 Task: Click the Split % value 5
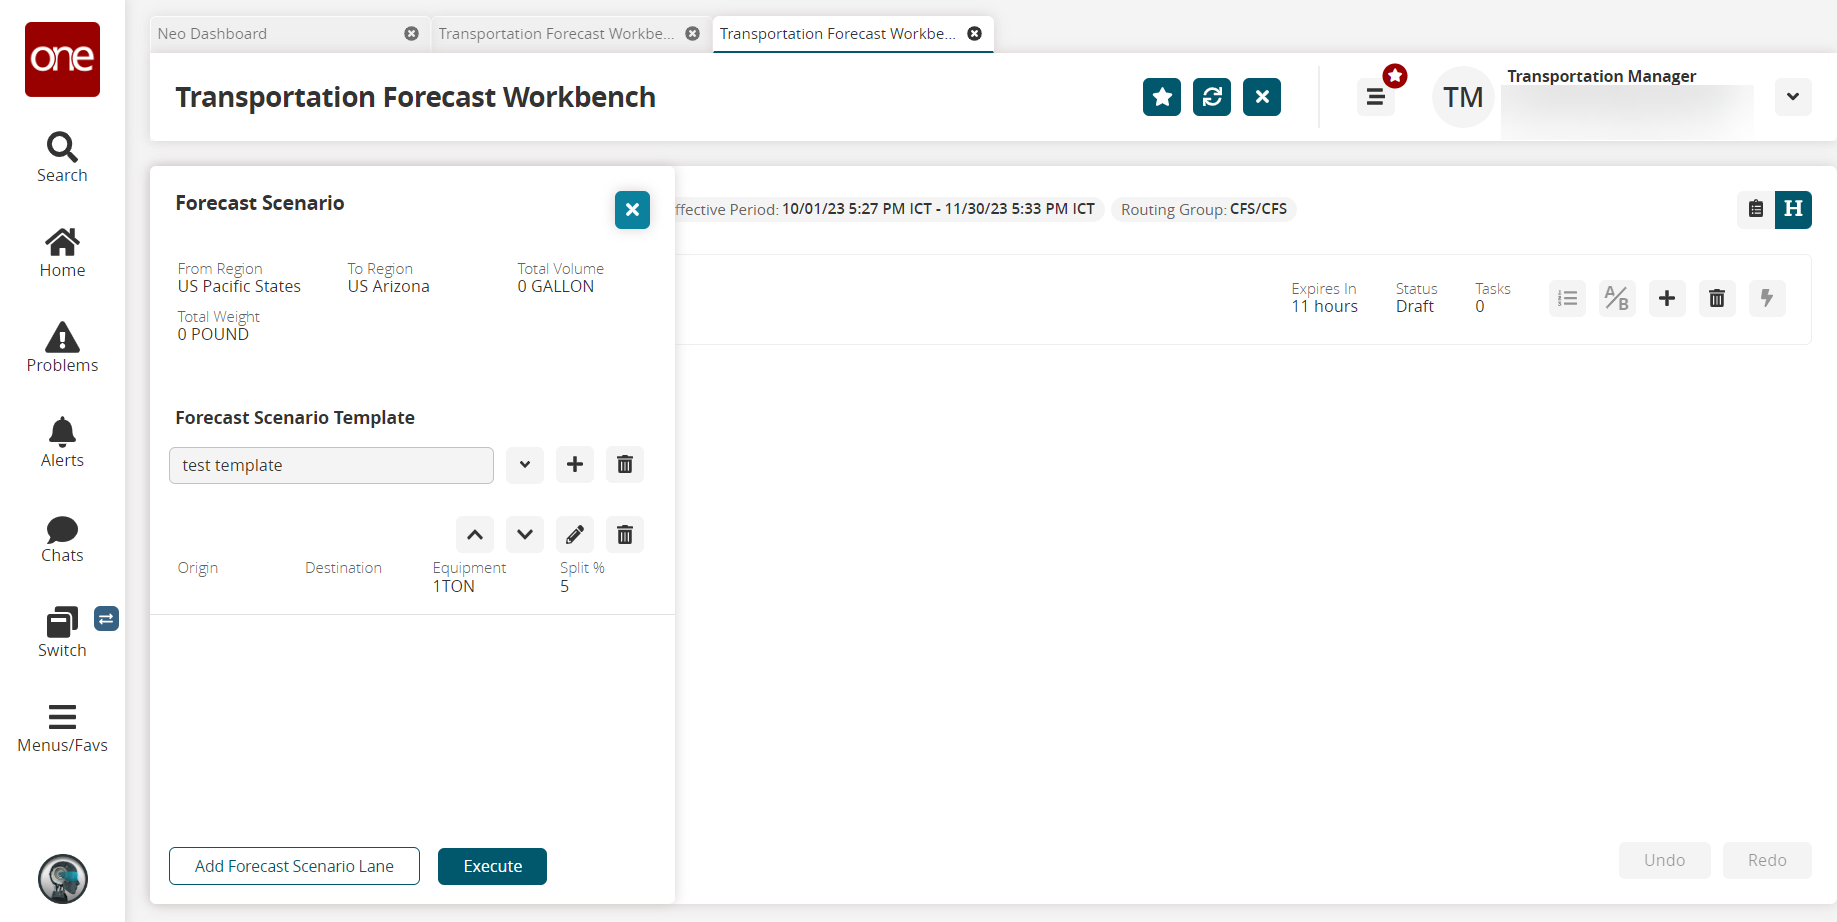pyautogui.click(x=564, y=586)
